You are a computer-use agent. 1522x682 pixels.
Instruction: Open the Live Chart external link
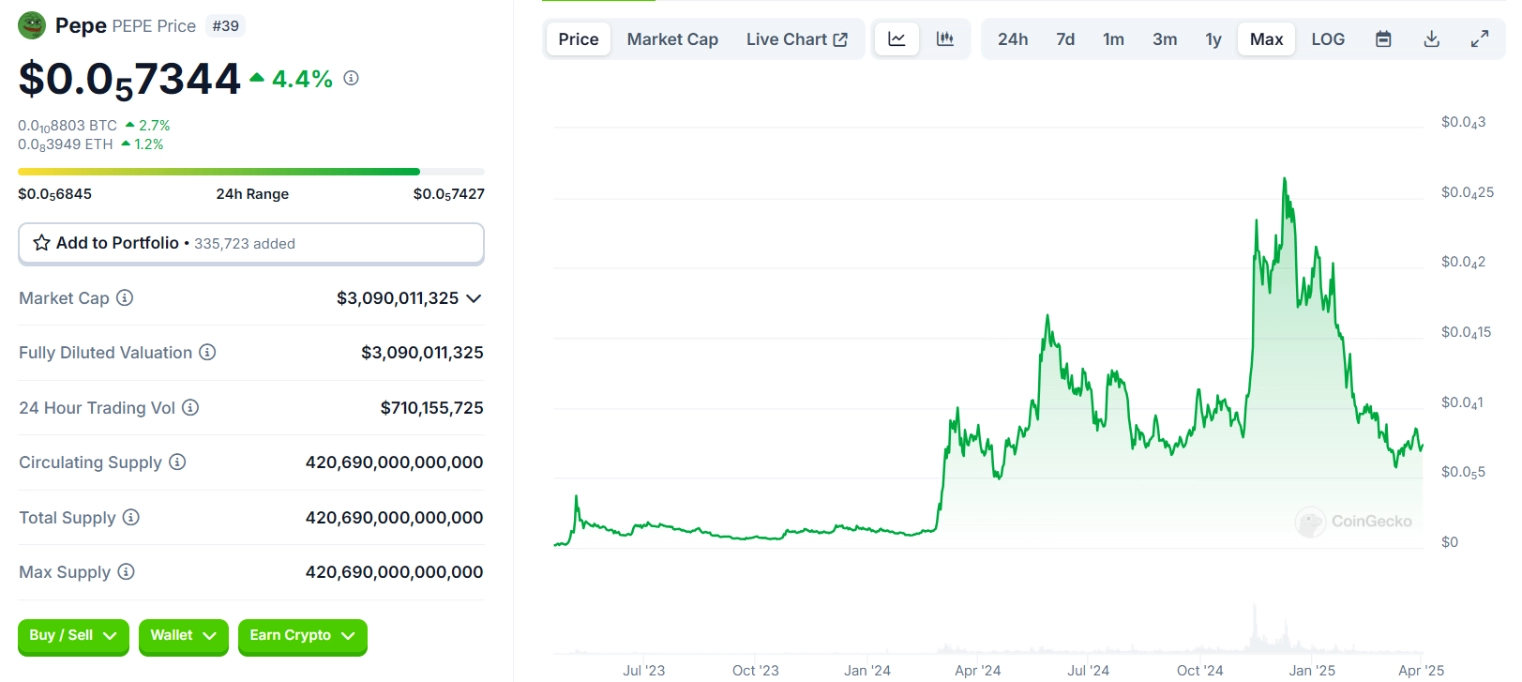point(797,39)
